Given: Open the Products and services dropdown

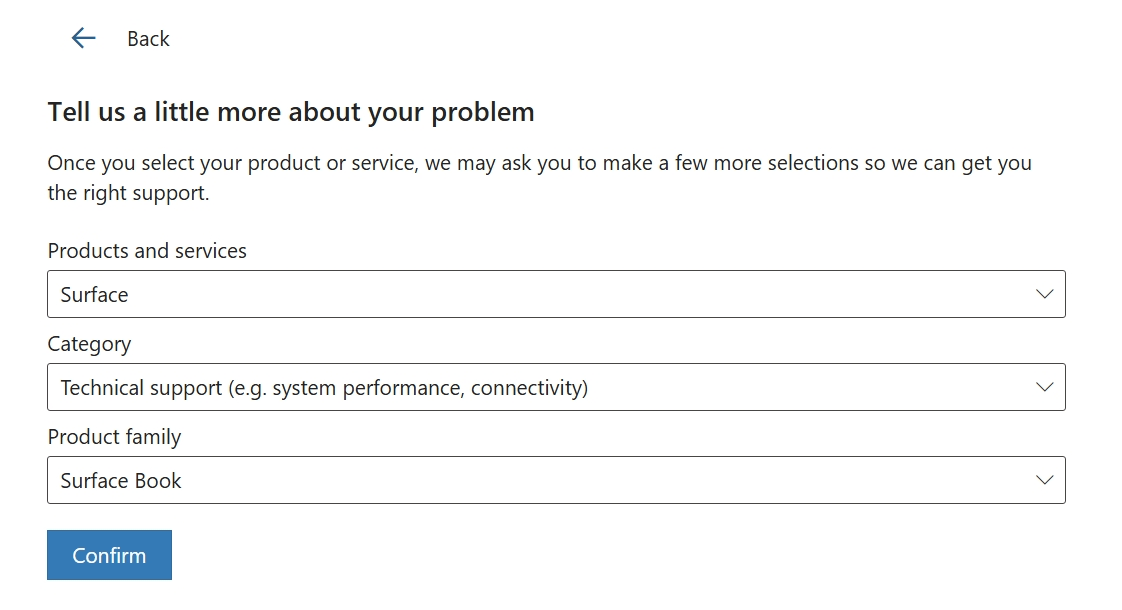Looking at the screenshot, I should pyautogui.click(x=555, y=294).
